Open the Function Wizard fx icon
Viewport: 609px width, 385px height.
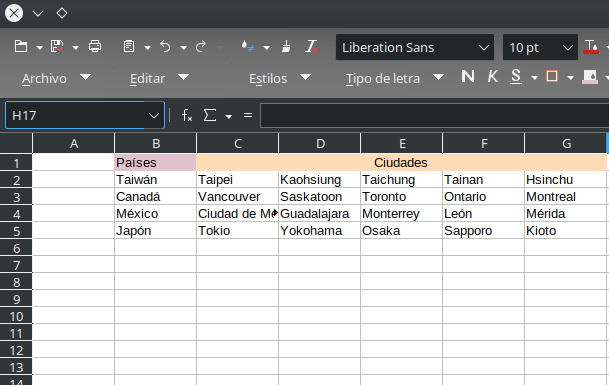[187, 115]
